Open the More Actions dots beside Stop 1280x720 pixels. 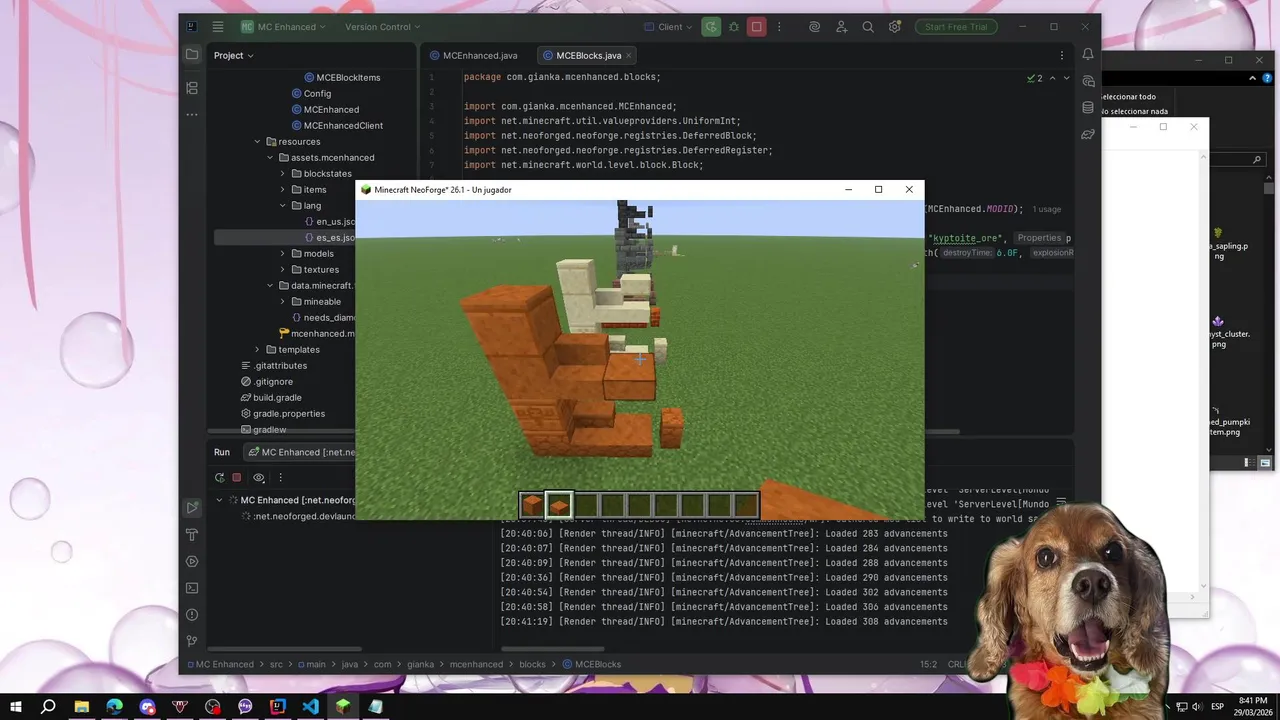coord(779,27)
